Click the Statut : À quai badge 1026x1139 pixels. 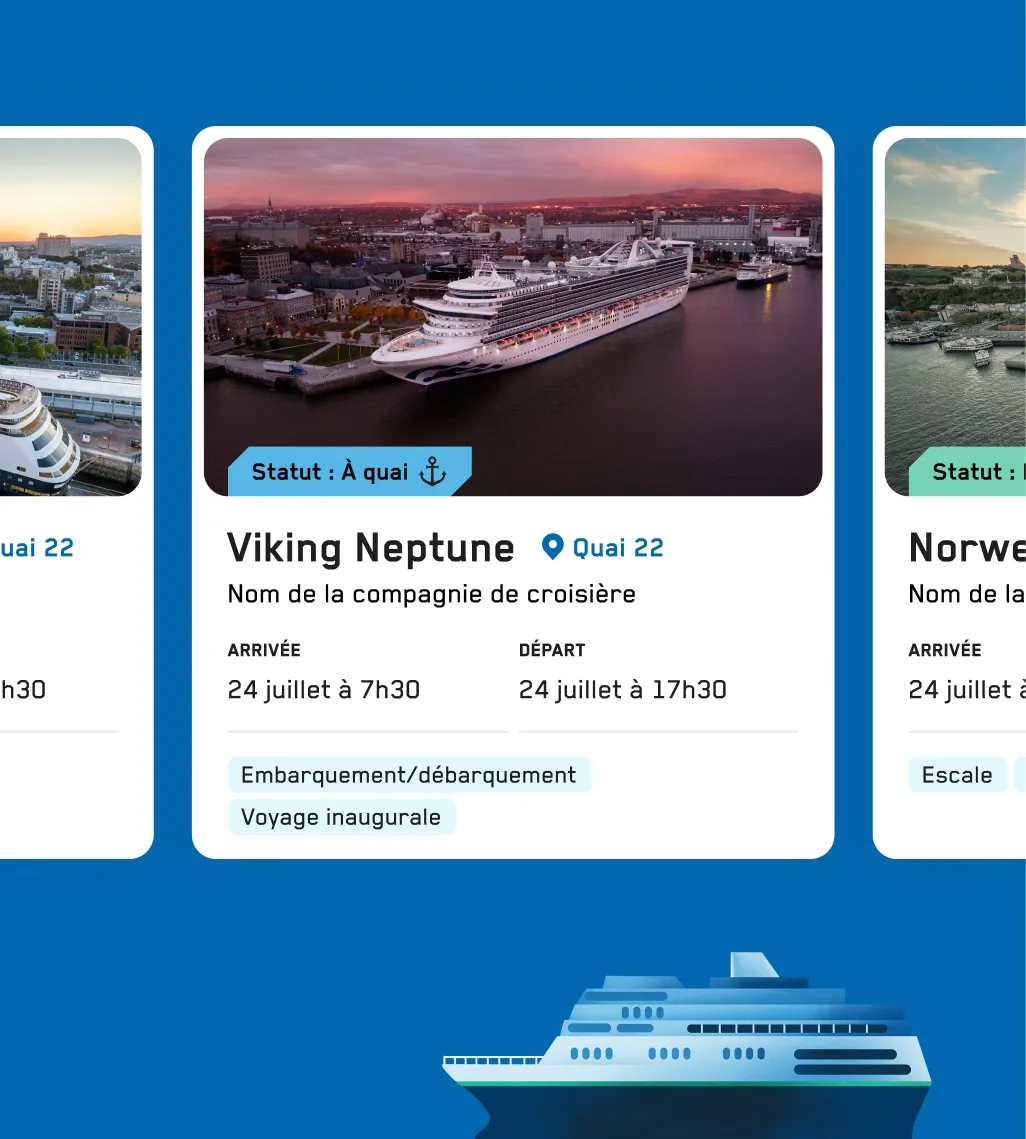pos(350,471)
